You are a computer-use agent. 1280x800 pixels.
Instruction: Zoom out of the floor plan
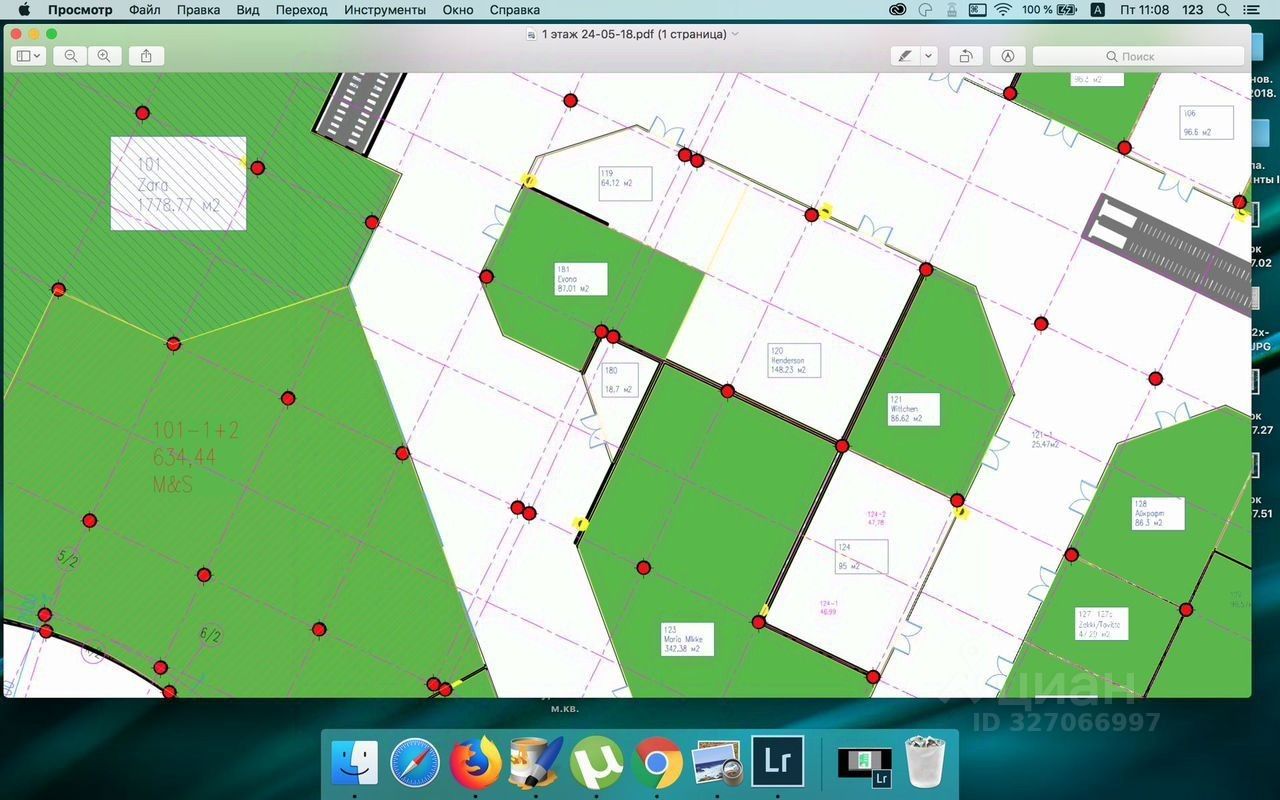click(x=71, y=56)
